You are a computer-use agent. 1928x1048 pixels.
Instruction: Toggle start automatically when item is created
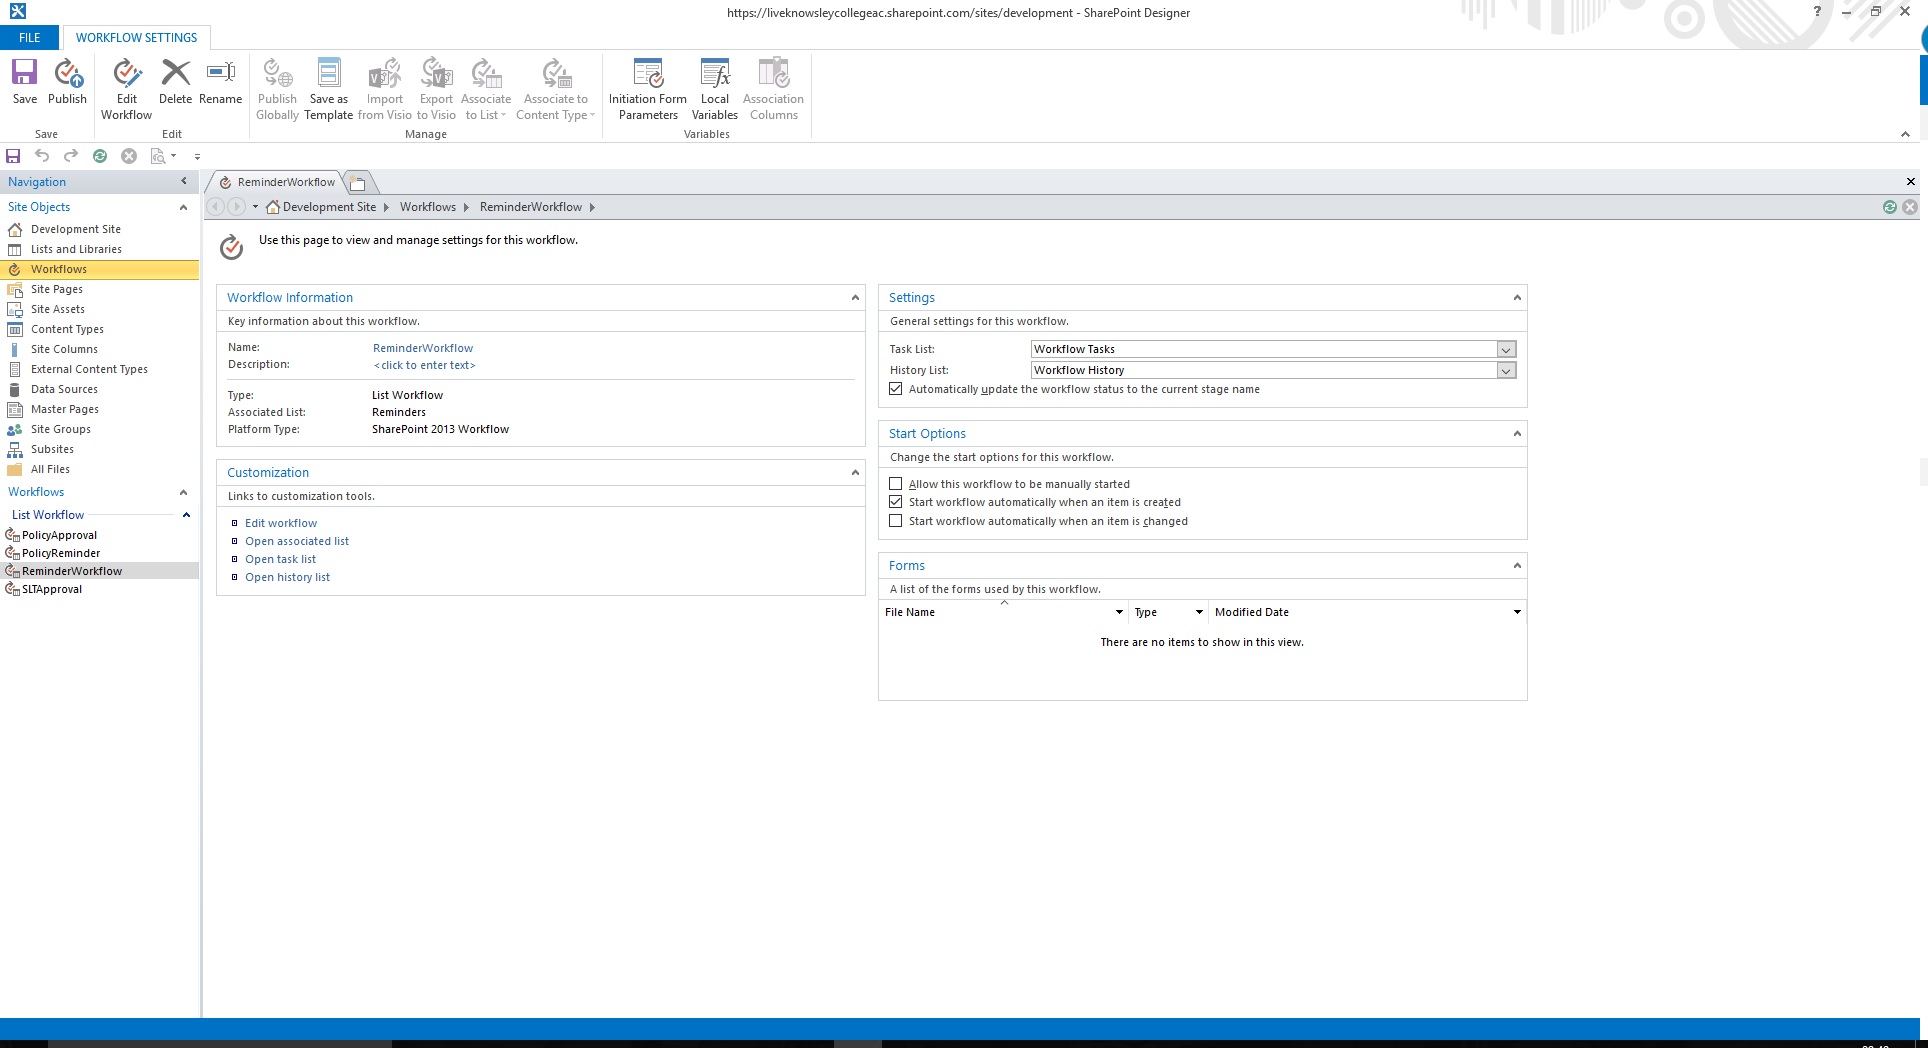[x=896, y=502]
